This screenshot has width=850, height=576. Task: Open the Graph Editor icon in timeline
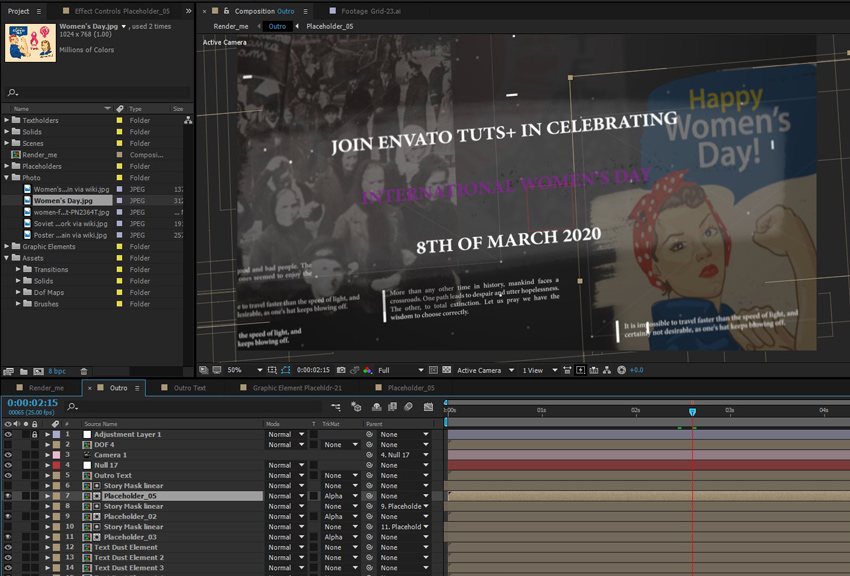428,406
